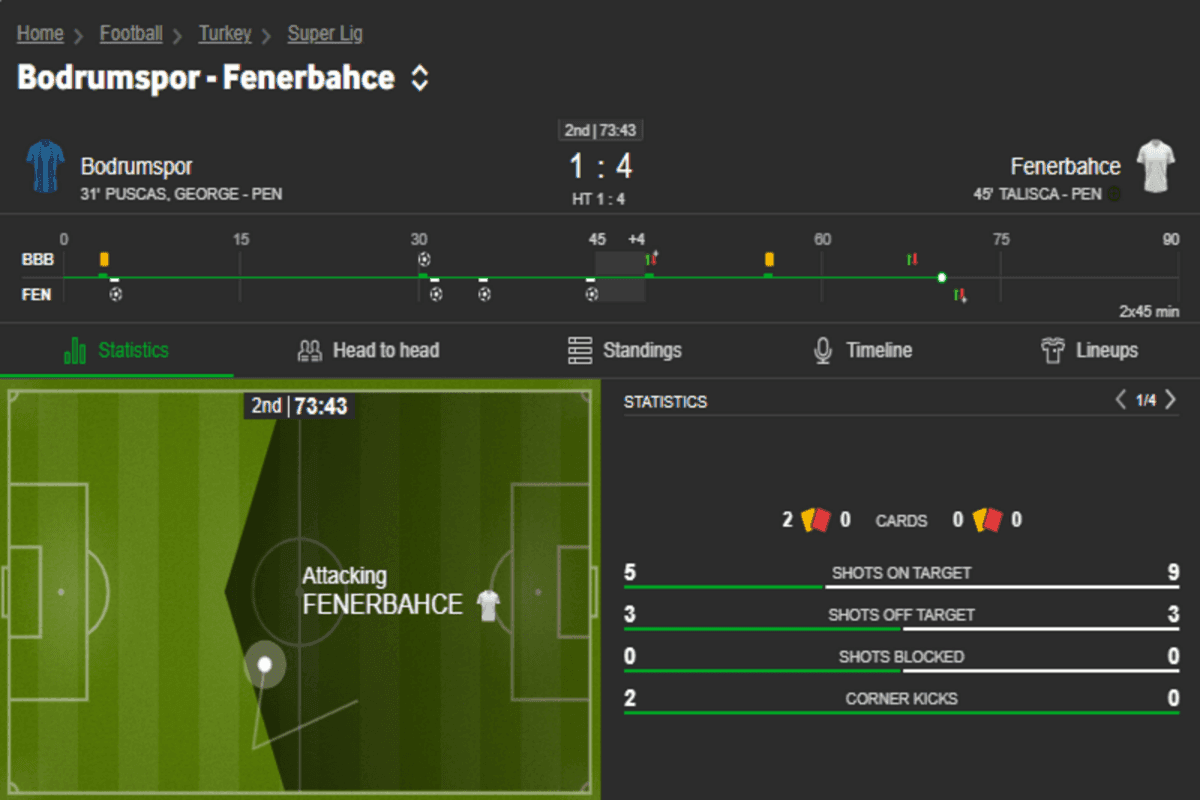
Task: Click Fenerbahce's white jersey icon
Action: pos(1155,167)
